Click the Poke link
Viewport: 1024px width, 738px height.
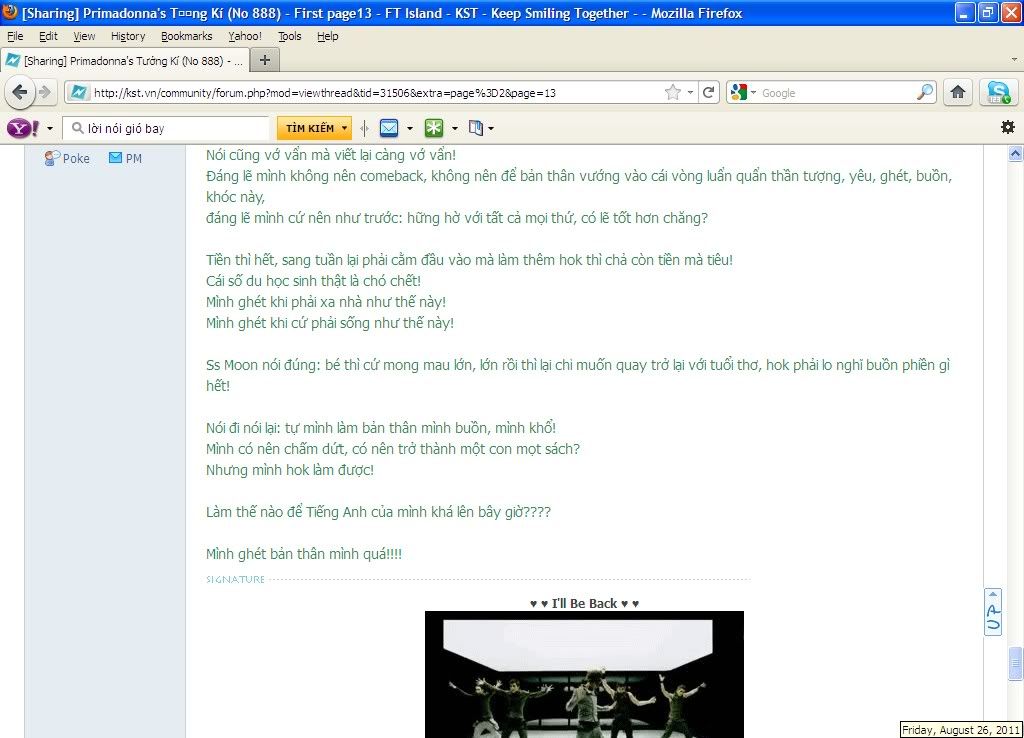point(67,158)
